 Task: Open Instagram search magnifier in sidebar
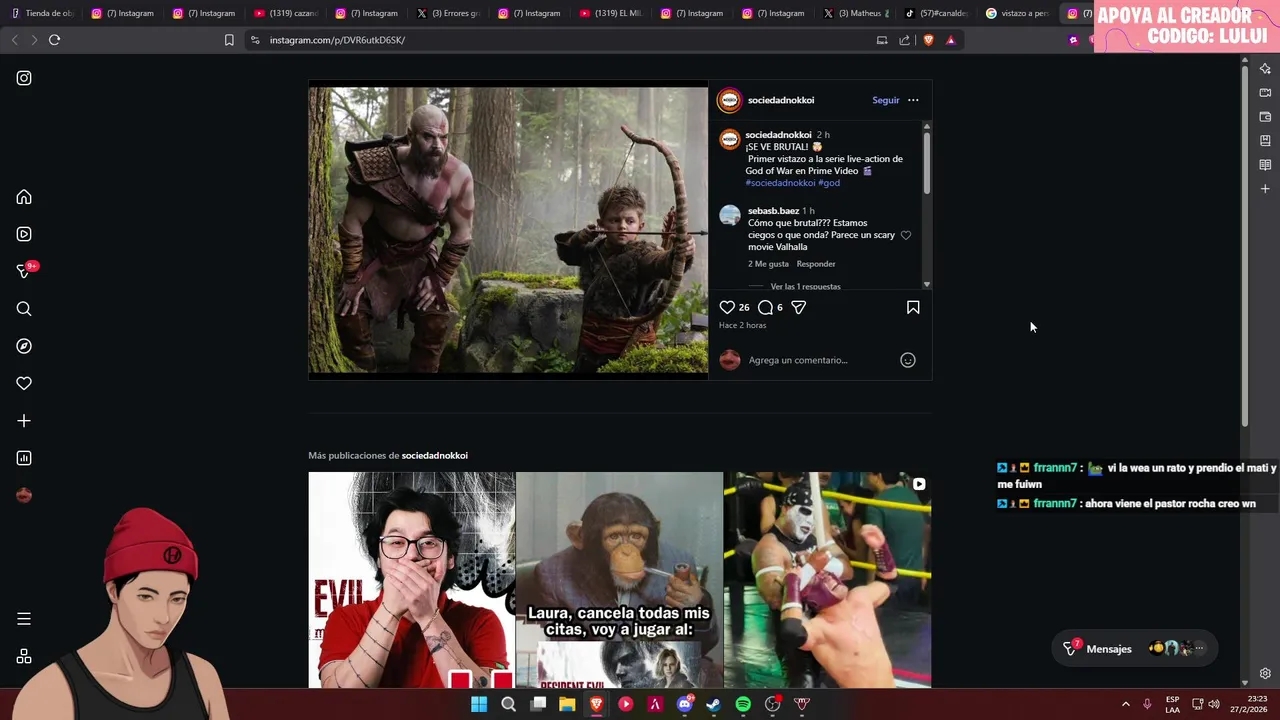(24, 309)
